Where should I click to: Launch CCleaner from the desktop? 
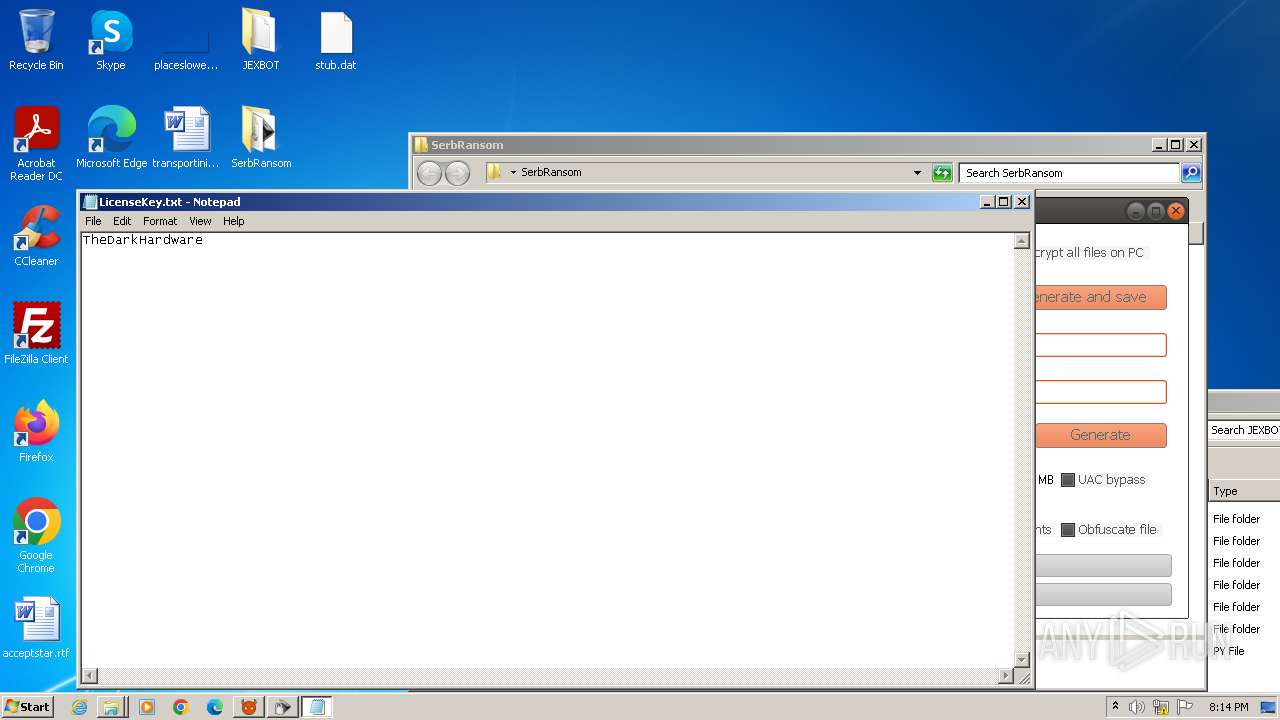(x=36, y=235)
